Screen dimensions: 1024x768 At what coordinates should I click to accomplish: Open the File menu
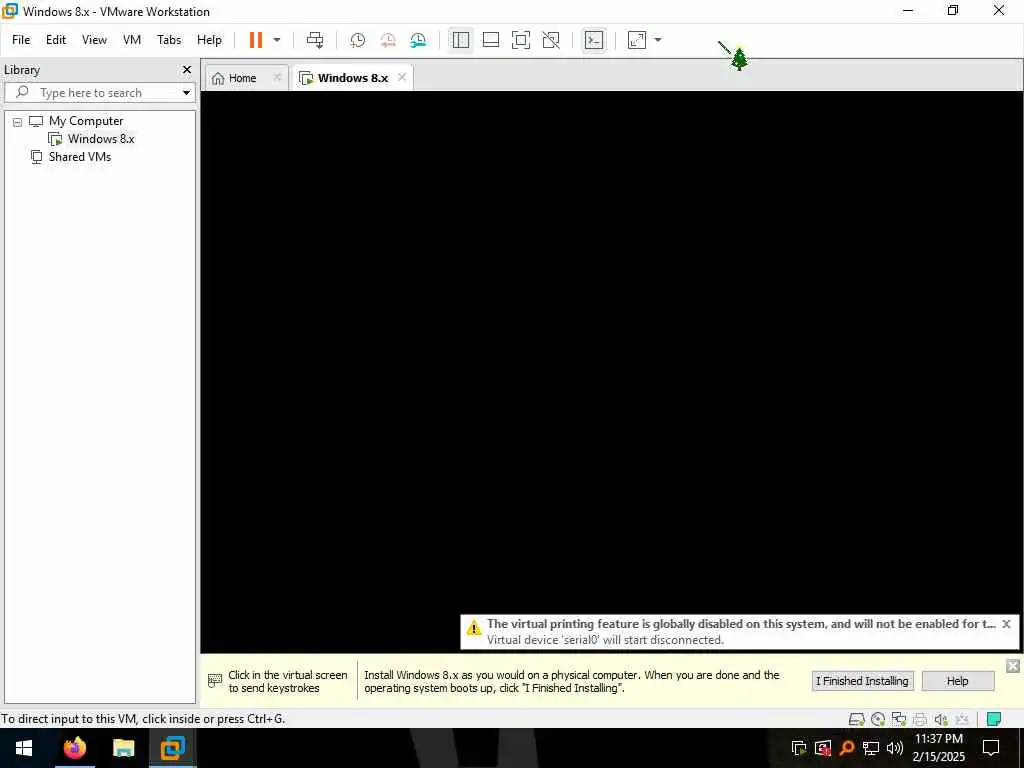pos(21,40)
